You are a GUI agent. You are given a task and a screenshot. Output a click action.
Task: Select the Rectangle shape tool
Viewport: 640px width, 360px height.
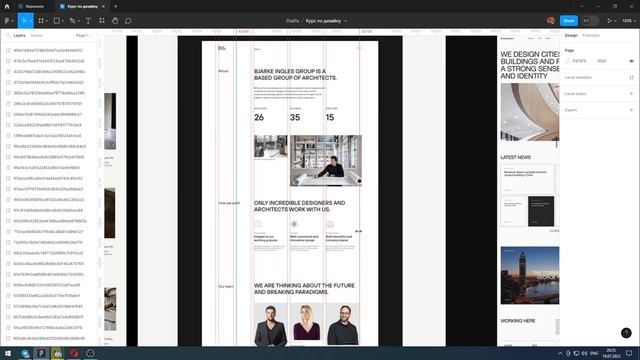(57, 20)
